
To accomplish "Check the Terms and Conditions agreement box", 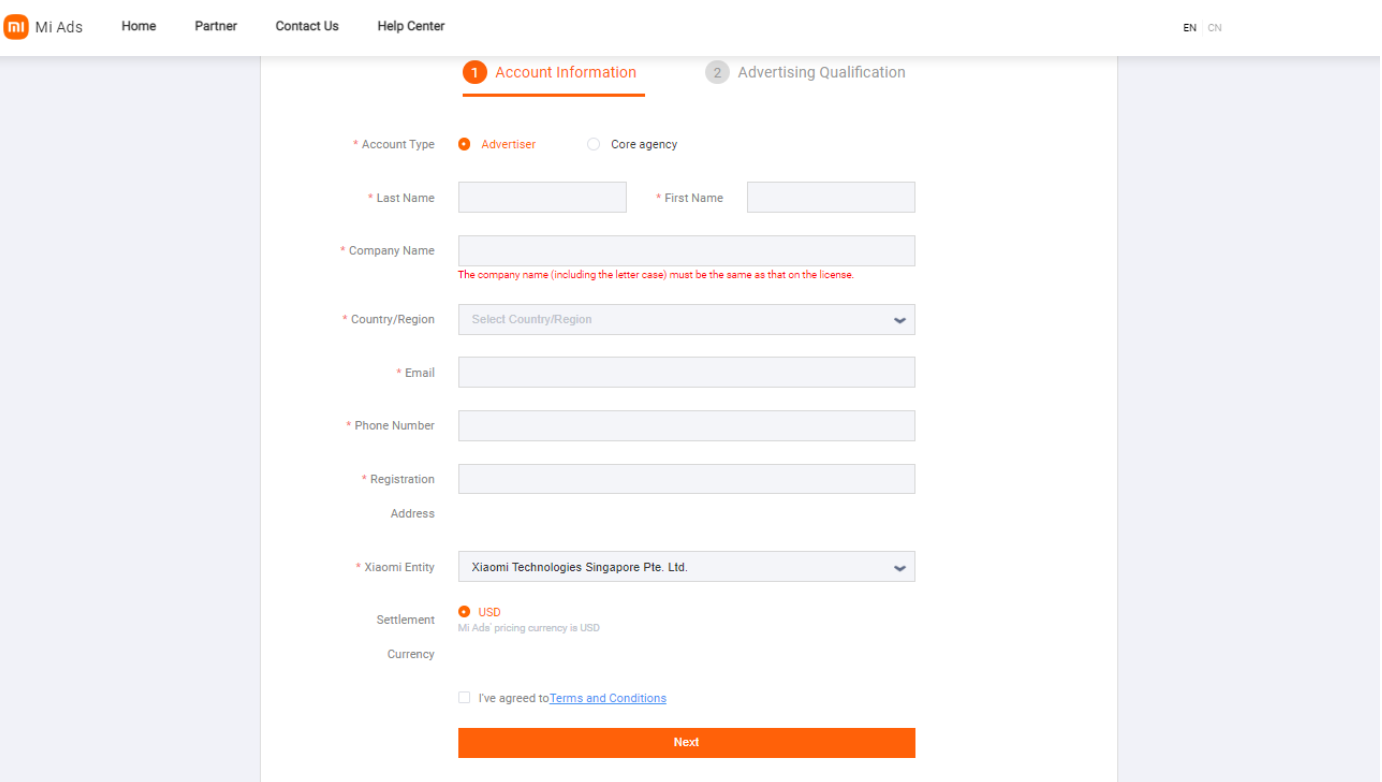I will (464, 698).
